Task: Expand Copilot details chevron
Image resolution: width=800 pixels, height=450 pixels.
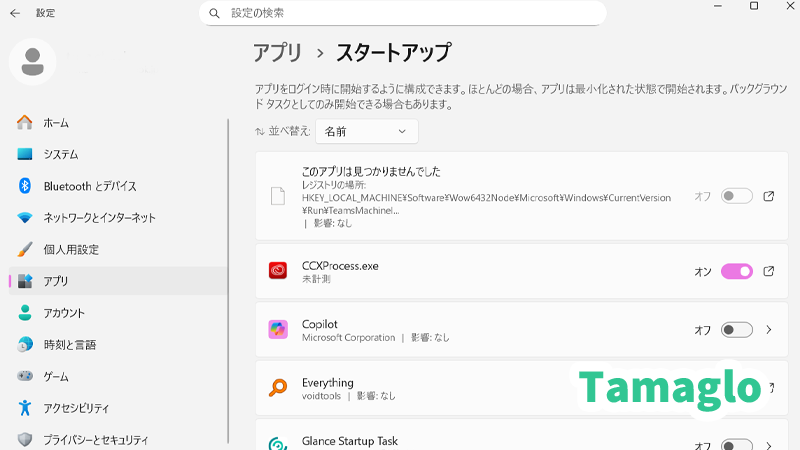Action: [x=769, y=330]
